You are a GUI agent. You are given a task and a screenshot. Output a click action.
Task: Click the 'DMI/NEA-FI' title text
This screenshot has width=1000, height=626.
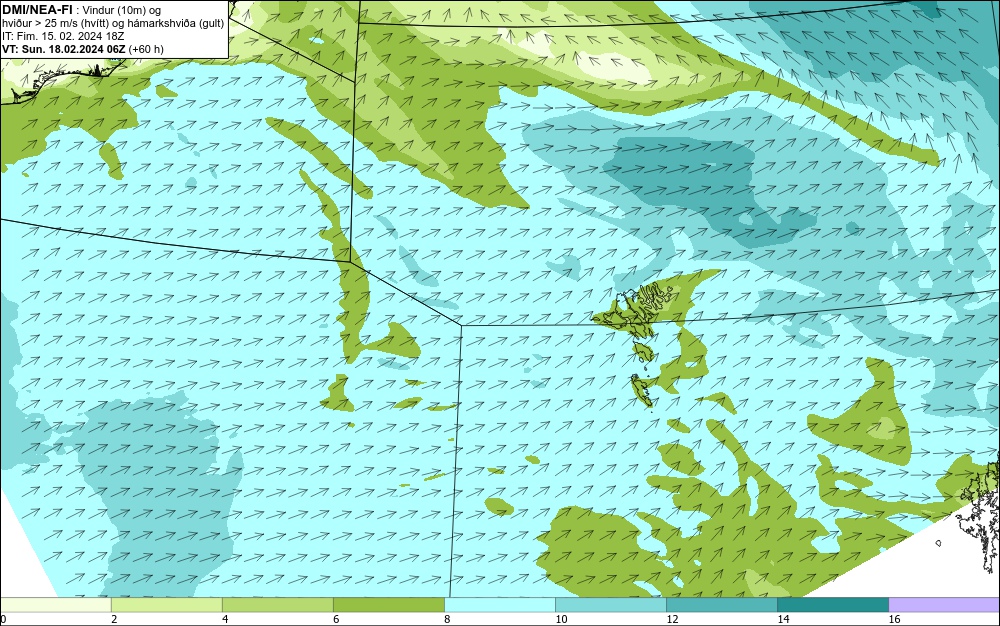(37, 10)
